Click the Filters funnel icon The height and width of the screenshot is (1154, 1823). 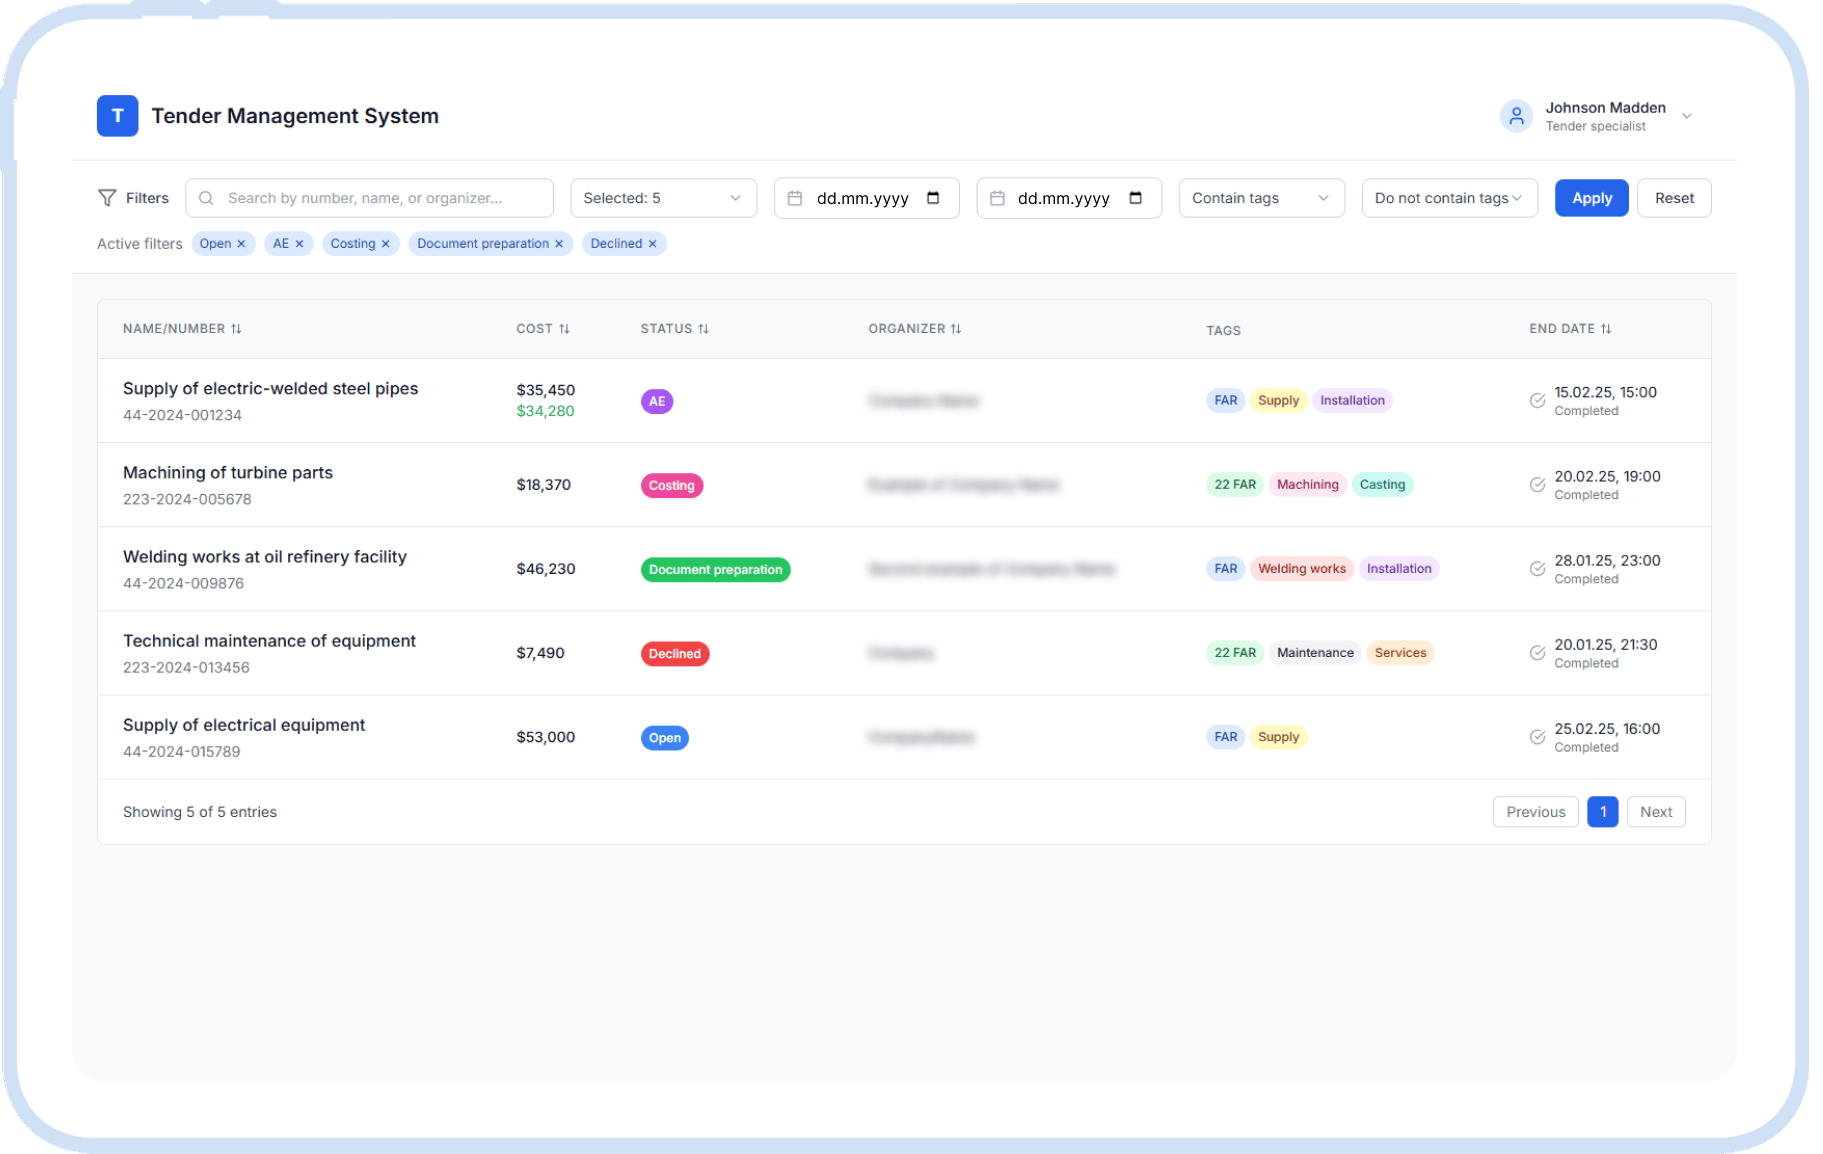coord(107,198)
